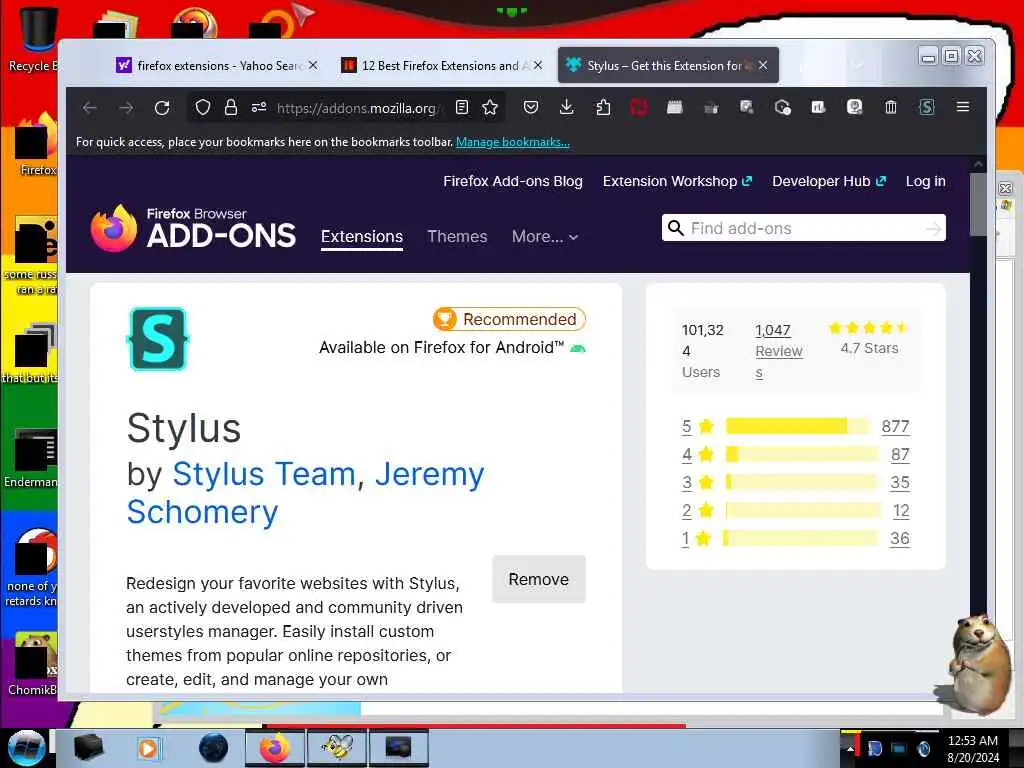
Task: Click the tracking protection shield icon
Action: tap(202, 107)
